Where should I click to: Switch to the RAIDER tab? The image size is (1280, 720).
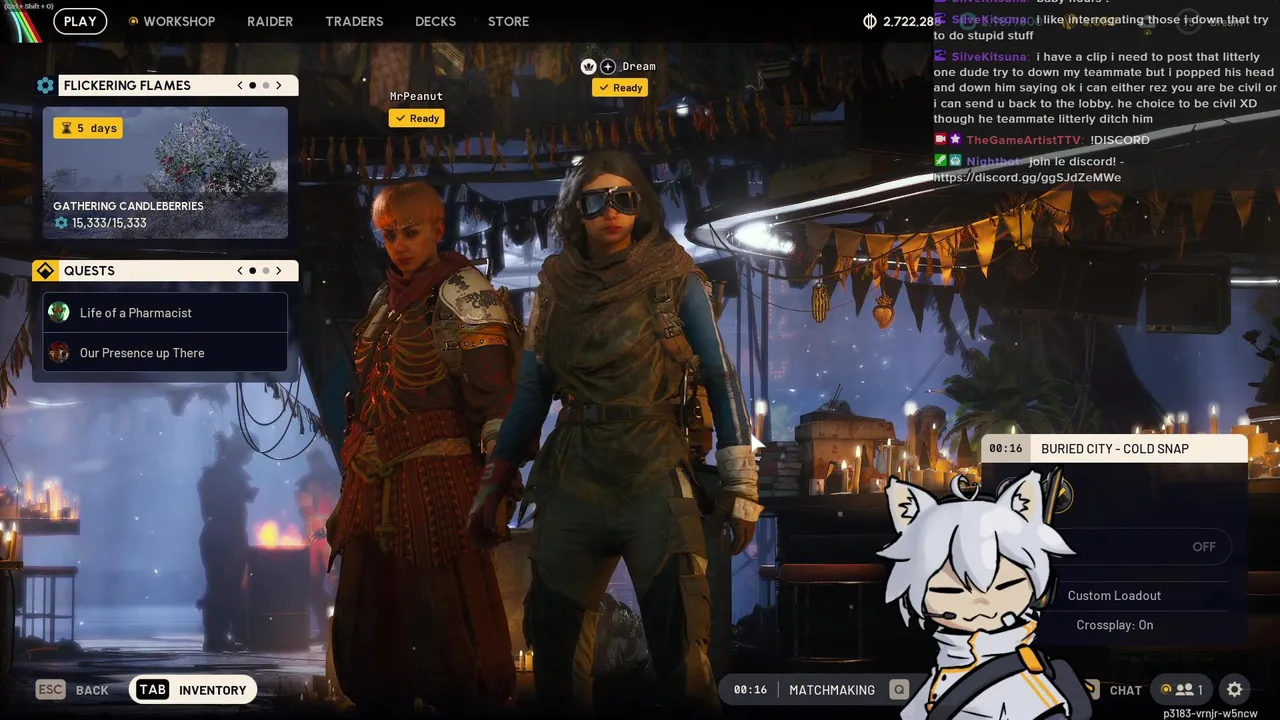click(270, 21)
